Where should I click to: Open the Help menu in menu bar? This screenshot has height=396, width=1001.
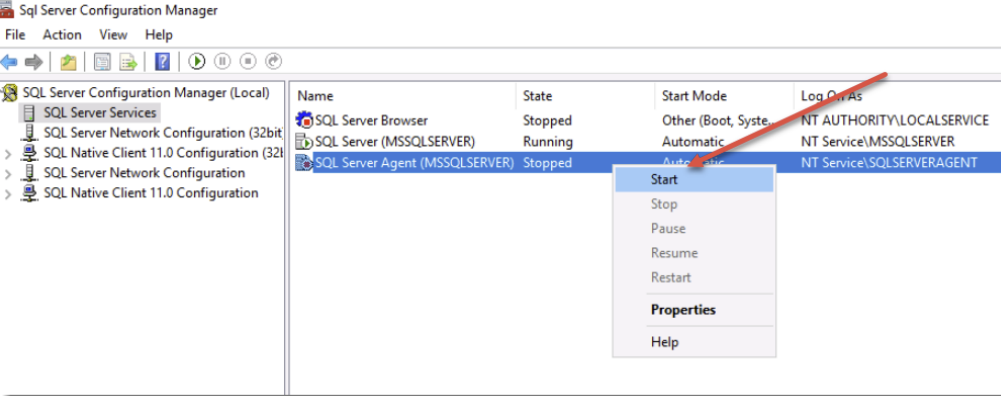pyautogui.click(x=158, y=34)
